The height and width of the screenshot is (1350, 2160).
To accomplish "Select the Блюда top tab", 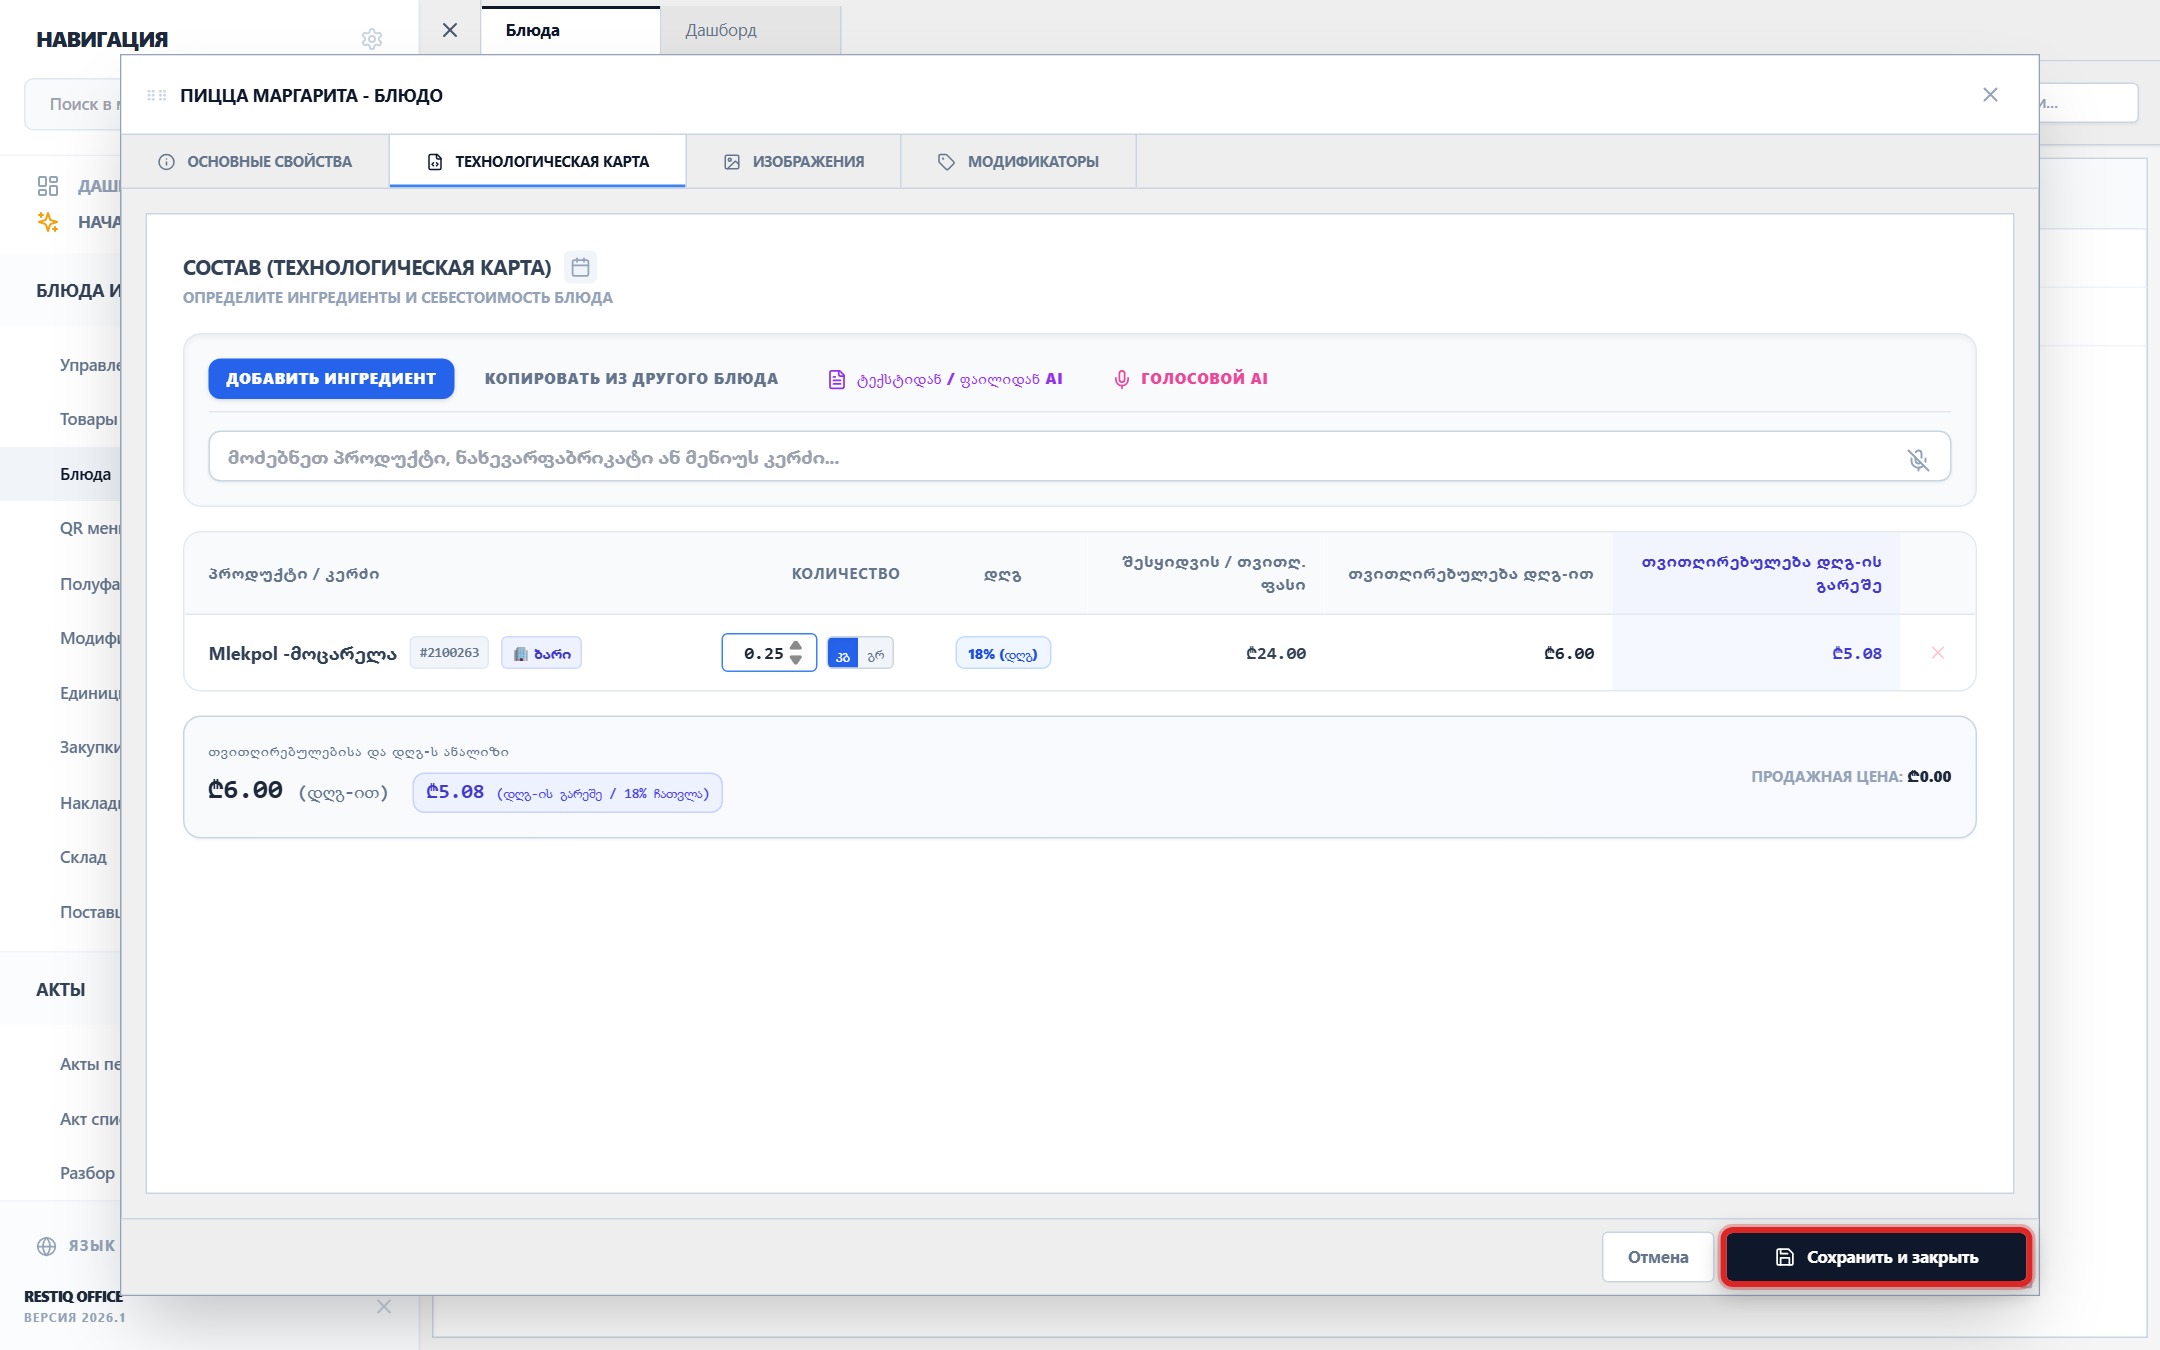I will click(x=570, y=30).
